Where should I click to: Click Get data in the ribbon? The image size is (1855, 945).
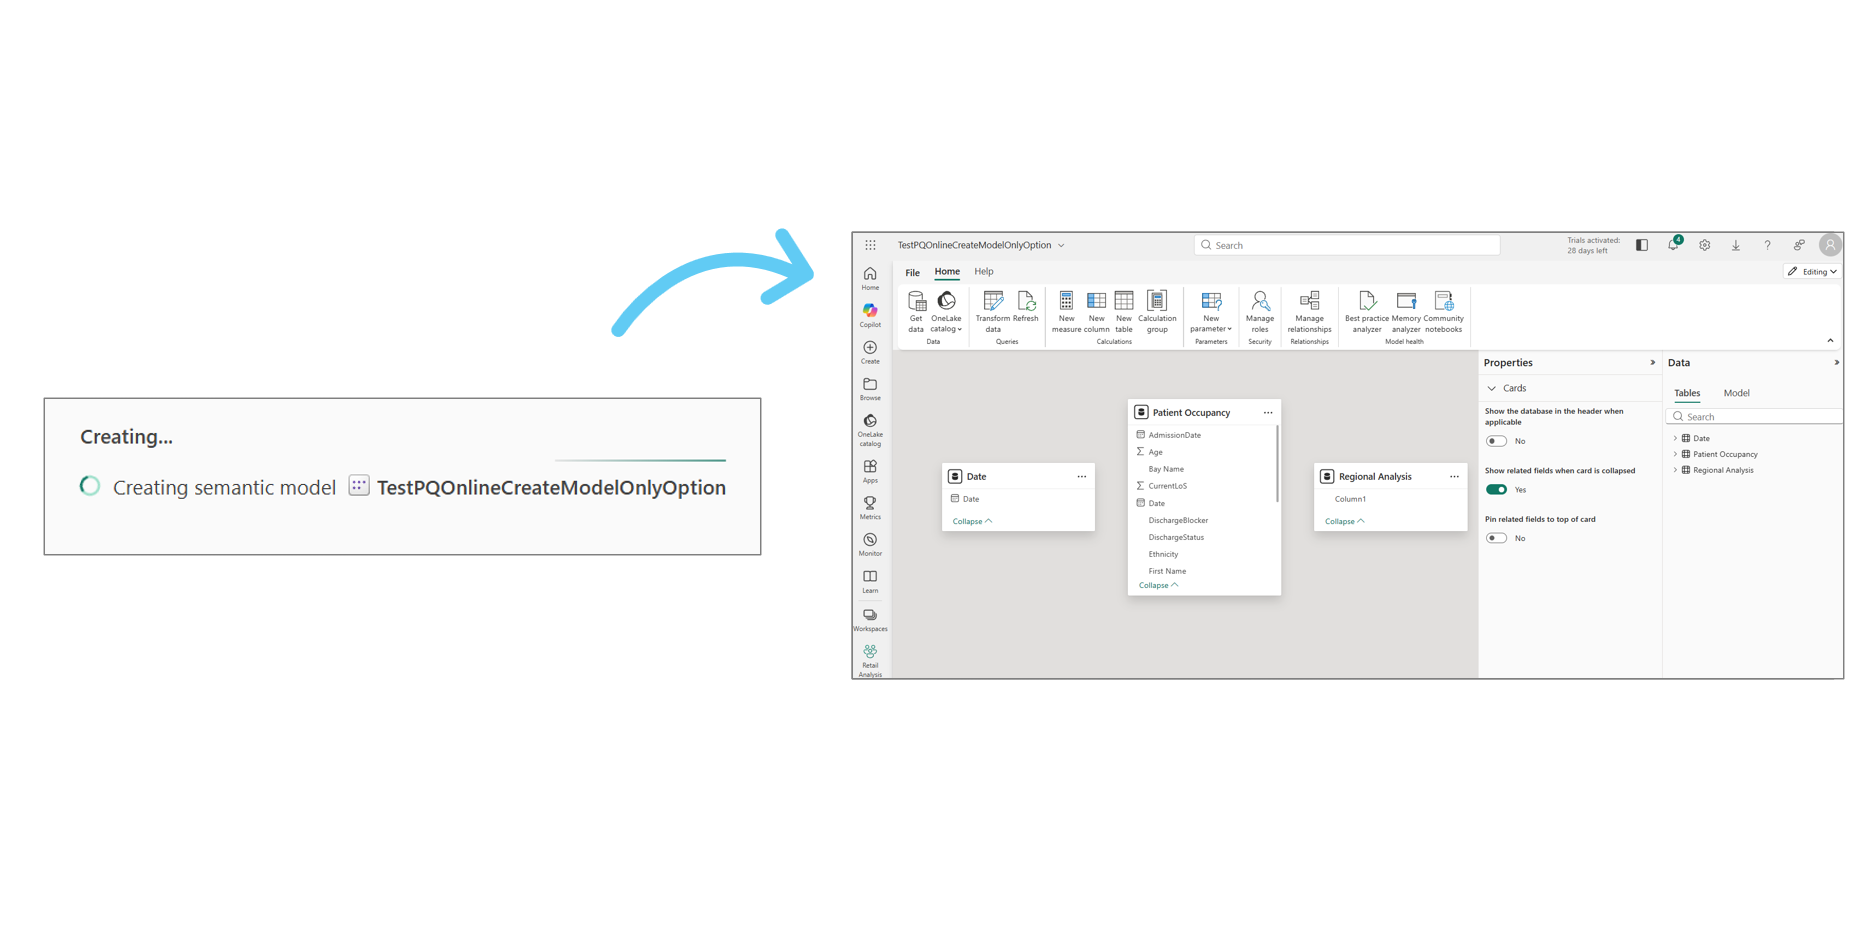916,312
